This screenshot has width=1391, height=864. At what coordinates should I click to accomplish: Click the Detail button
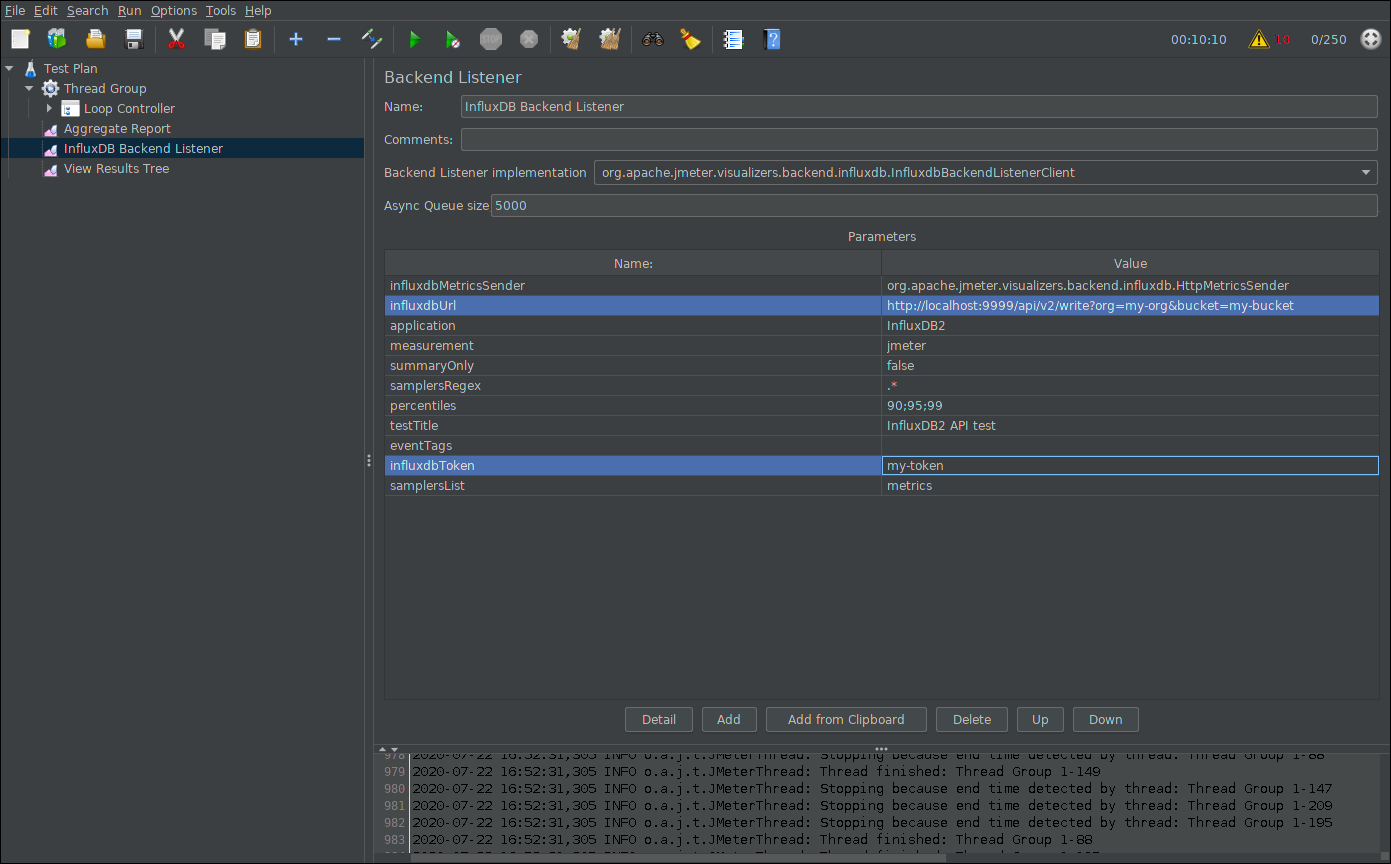659,719
